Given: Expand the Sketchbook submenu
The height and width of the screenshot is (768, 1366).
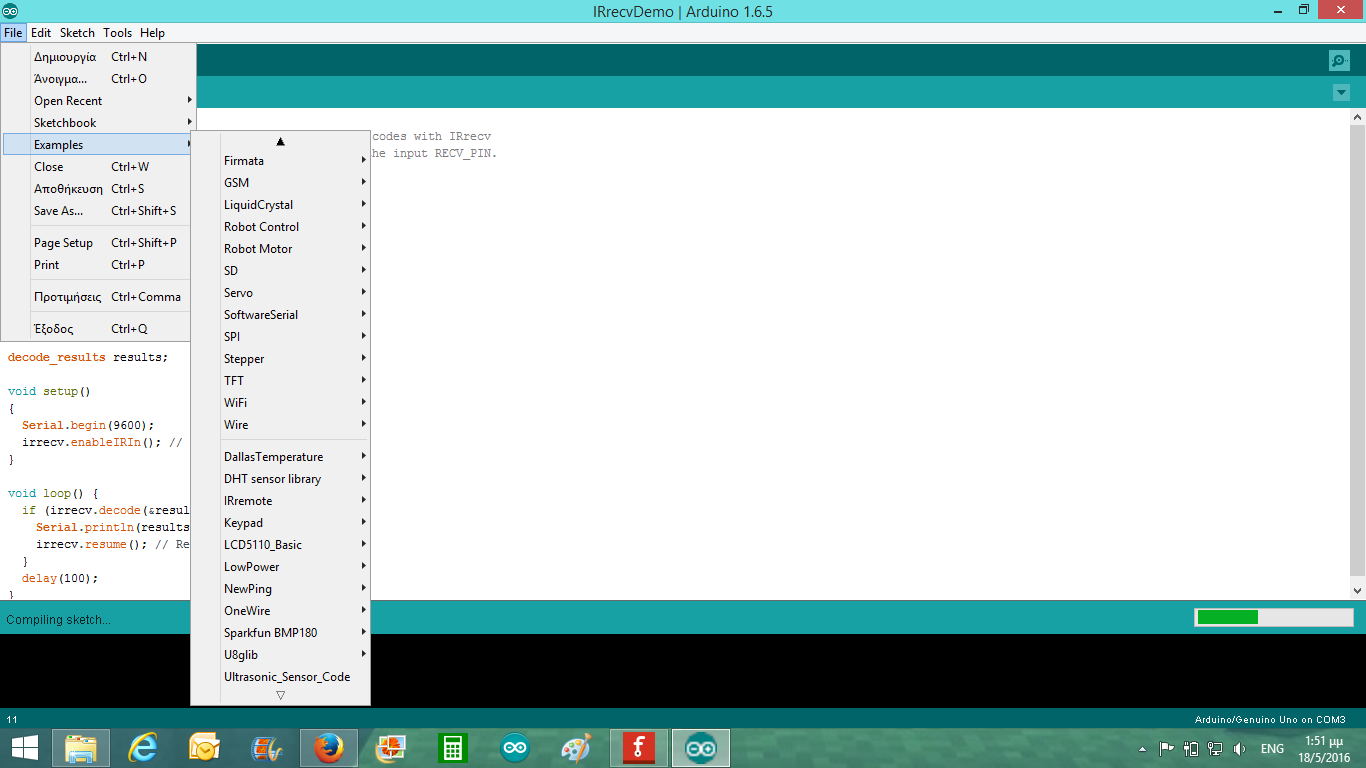Looking at the screenshot, I should (x=98, y=123).
